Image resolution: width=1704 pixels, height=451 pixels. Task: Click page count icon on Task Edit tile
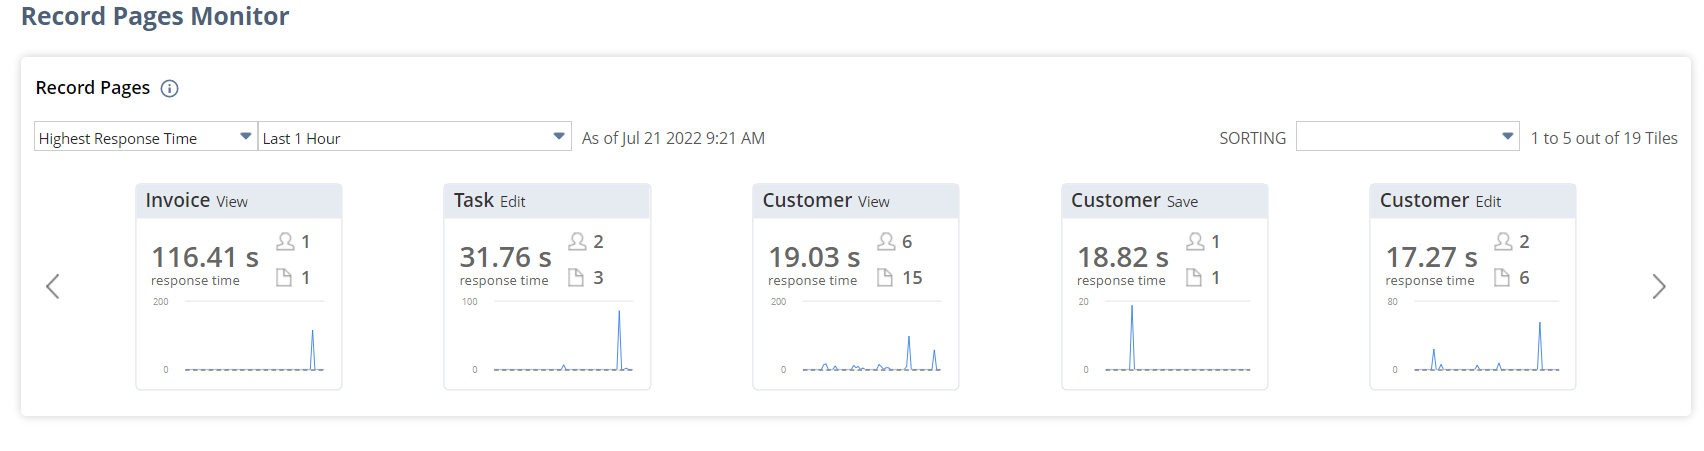tap(576, 278)
